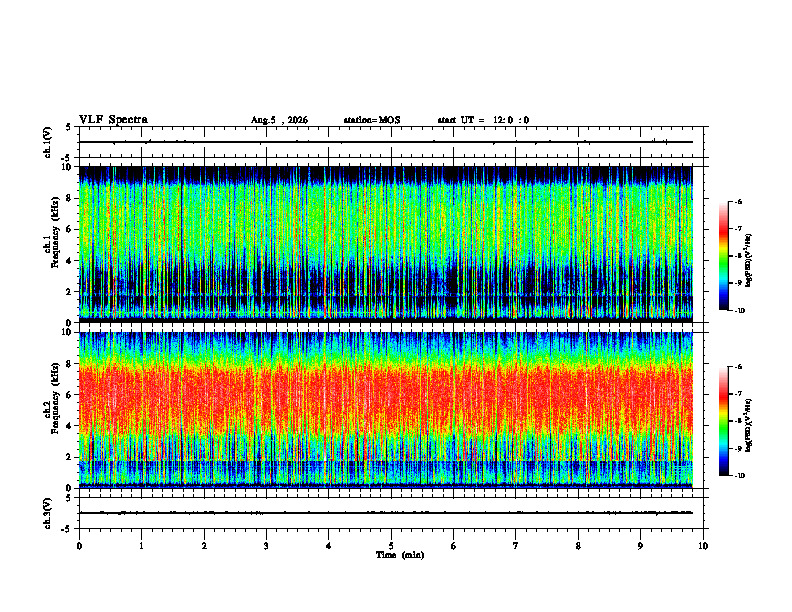This screenshot has height=612, width=792.
Task: Click the ch.1 frequency axis "8" tick label
Action: [x=70, y=198]
